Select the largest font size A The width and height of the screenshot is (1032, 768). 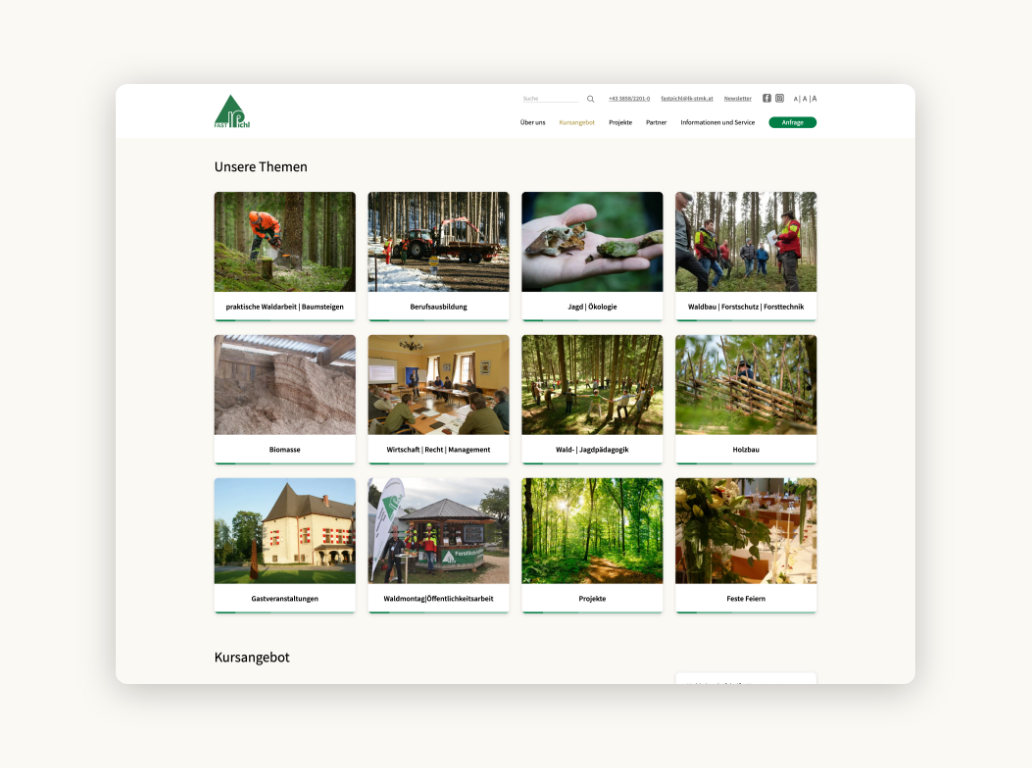814,98
